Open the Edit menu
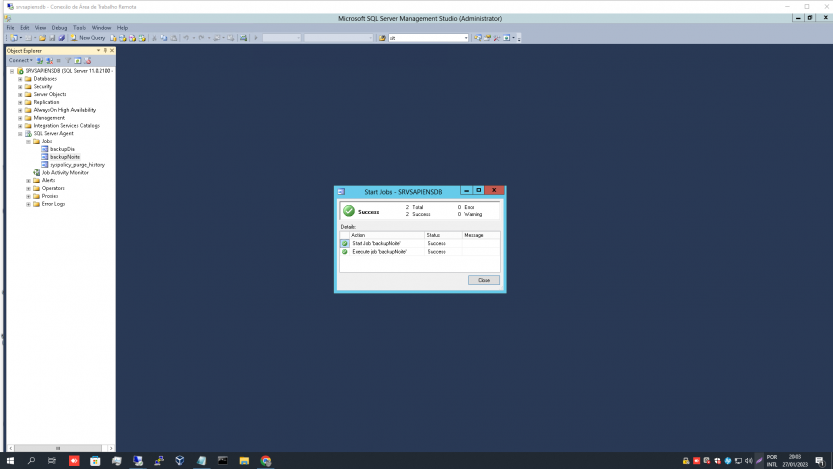The height and width of the screenshot is (469, 833). [x=24, y=28]
